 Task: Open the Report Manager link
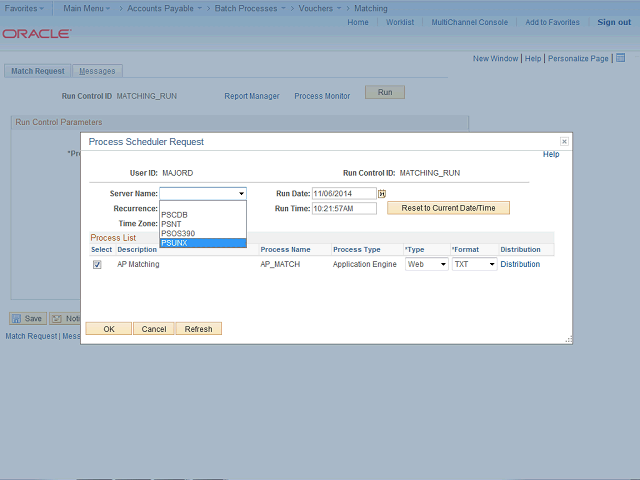tap(252, 96)
